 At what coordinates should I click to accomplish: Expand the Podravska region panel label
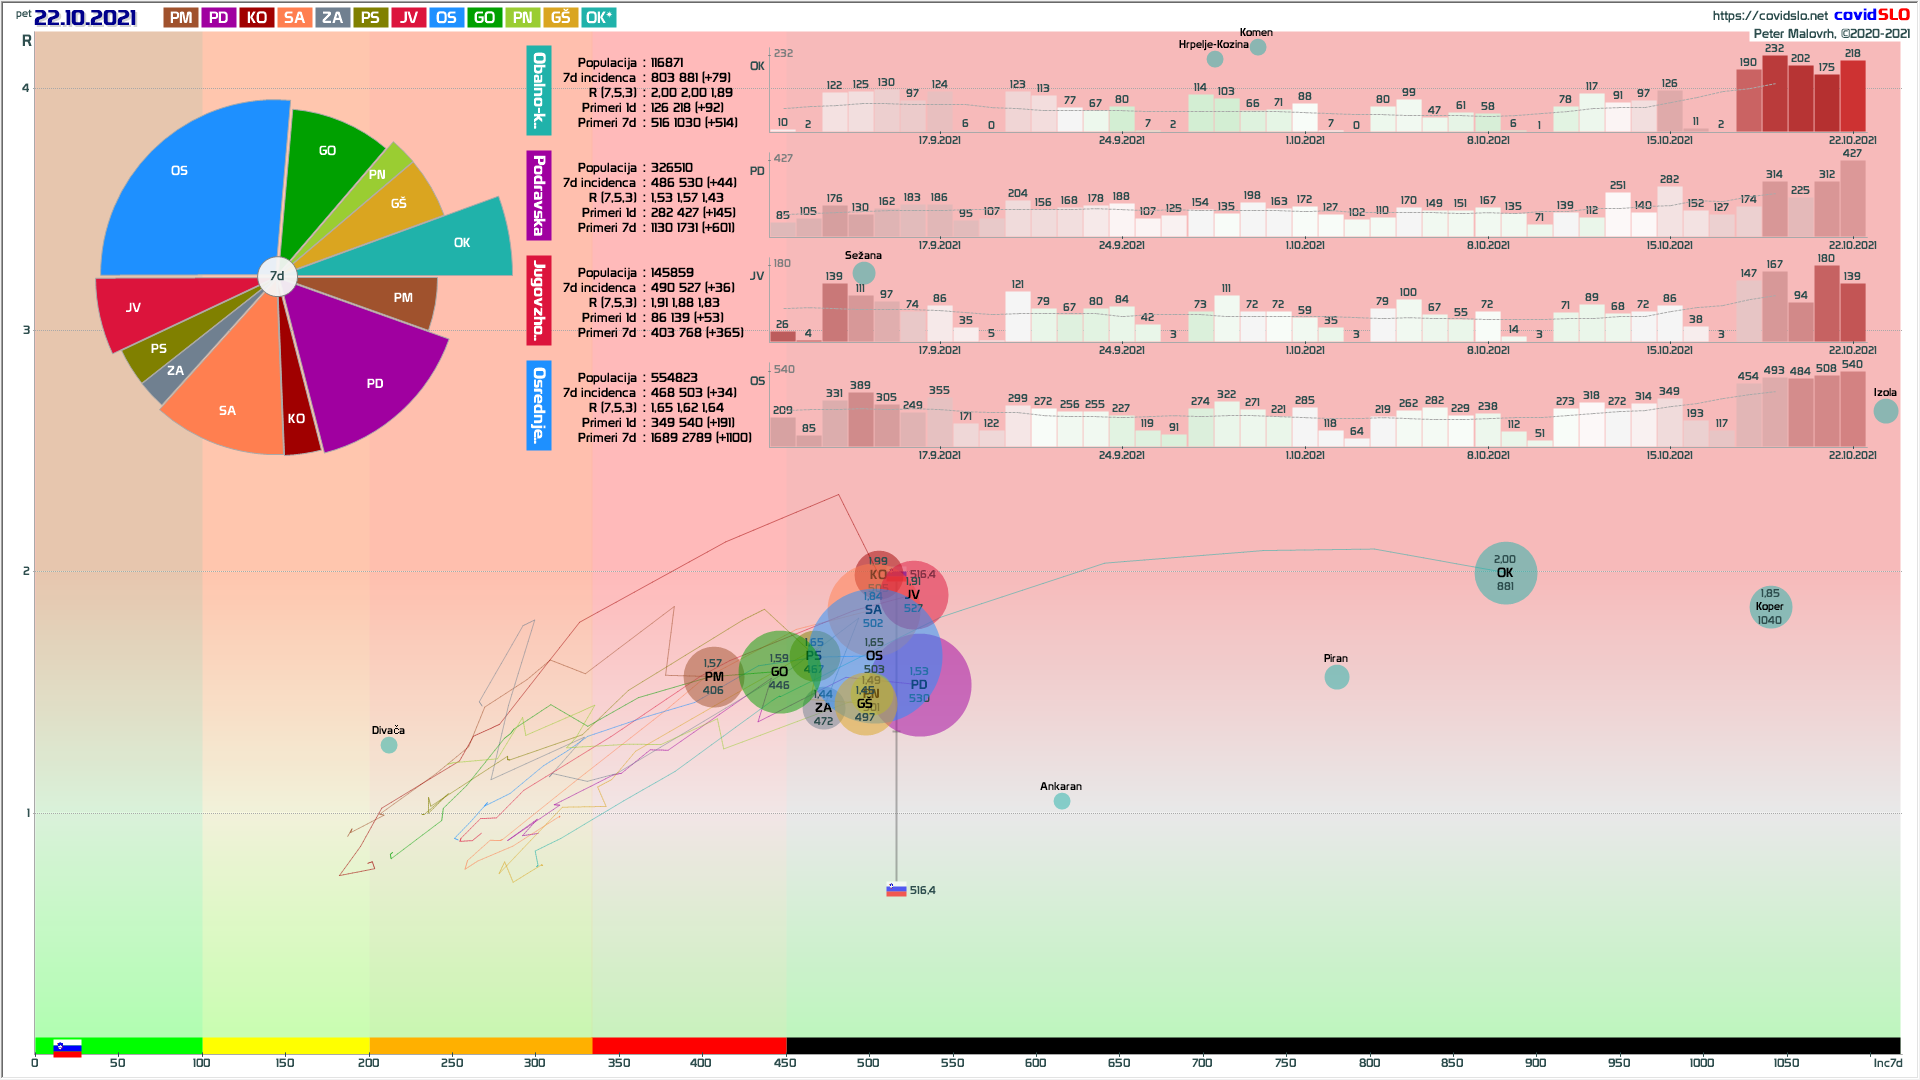coord(538,195)
